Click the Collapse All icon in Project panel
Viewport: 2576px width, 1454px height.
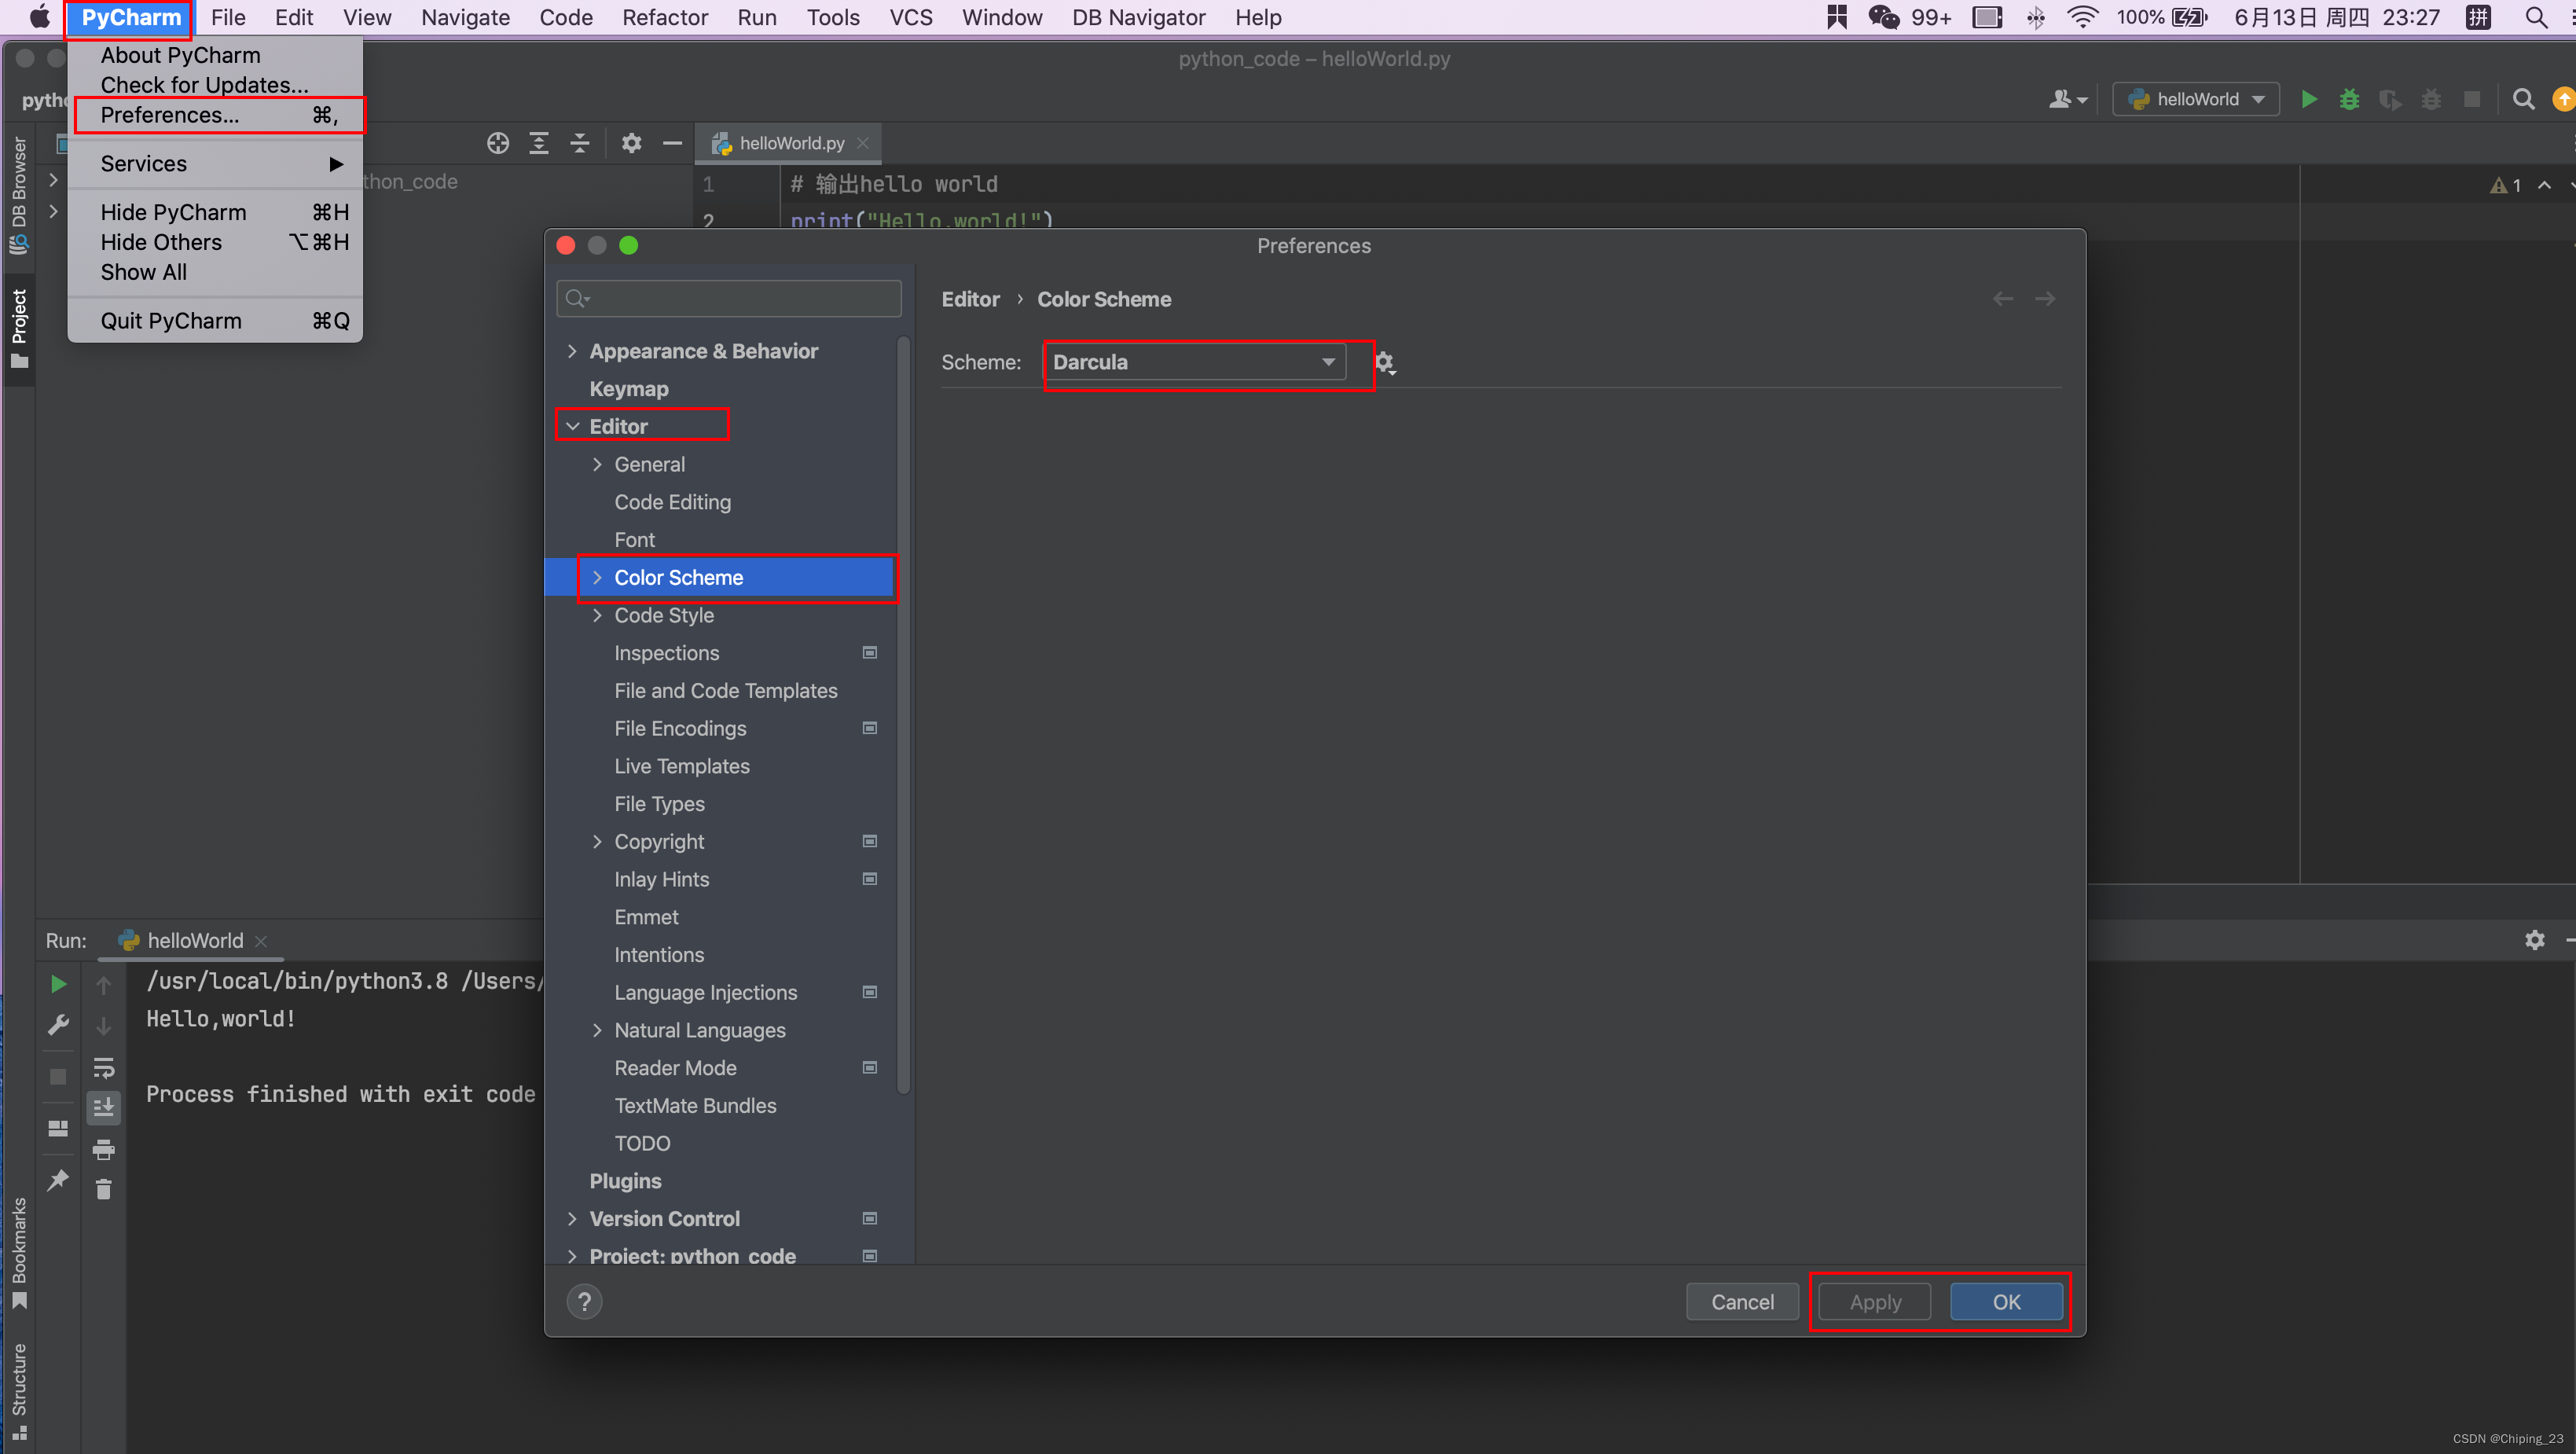580,143
